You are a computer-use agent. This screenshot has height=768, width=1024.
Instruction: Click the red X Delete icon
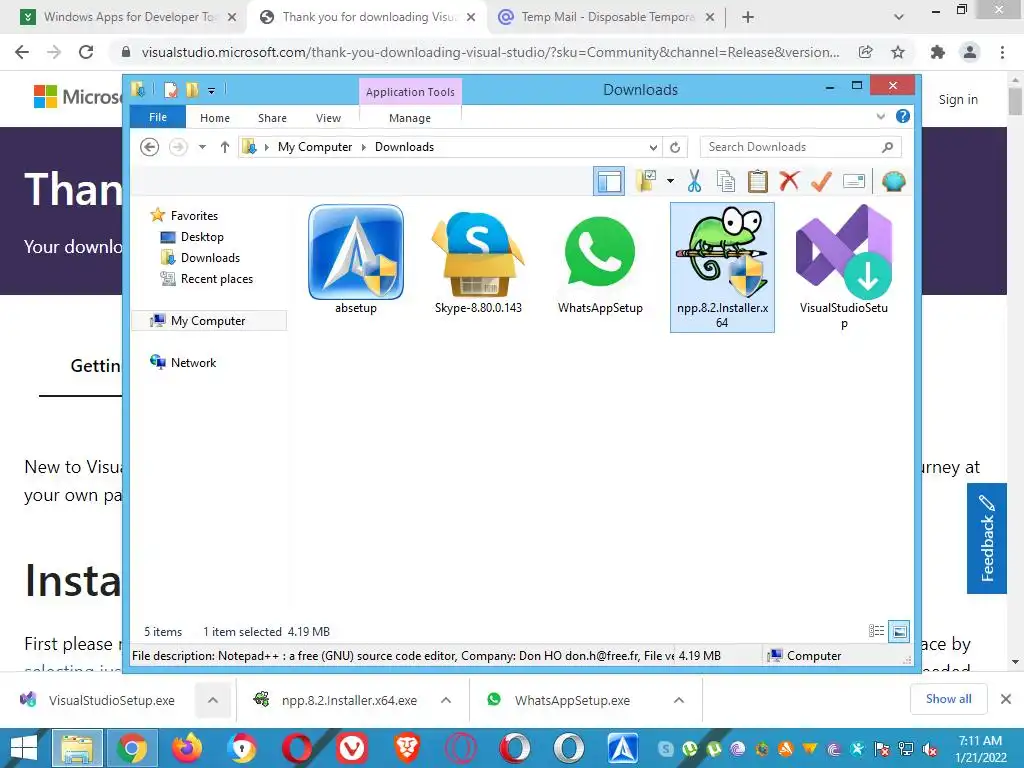[x=789, y=180]
